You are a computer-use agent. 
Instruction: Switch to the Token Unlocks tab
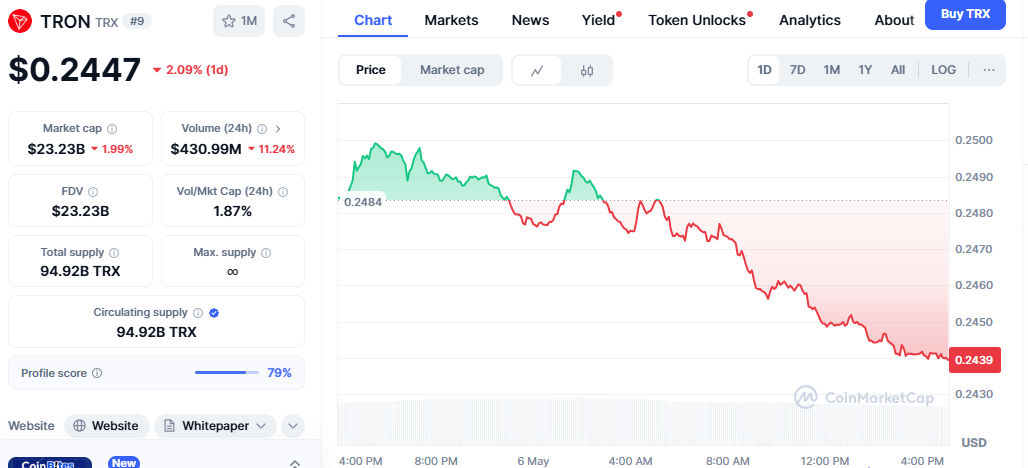(x=697, y=20)
